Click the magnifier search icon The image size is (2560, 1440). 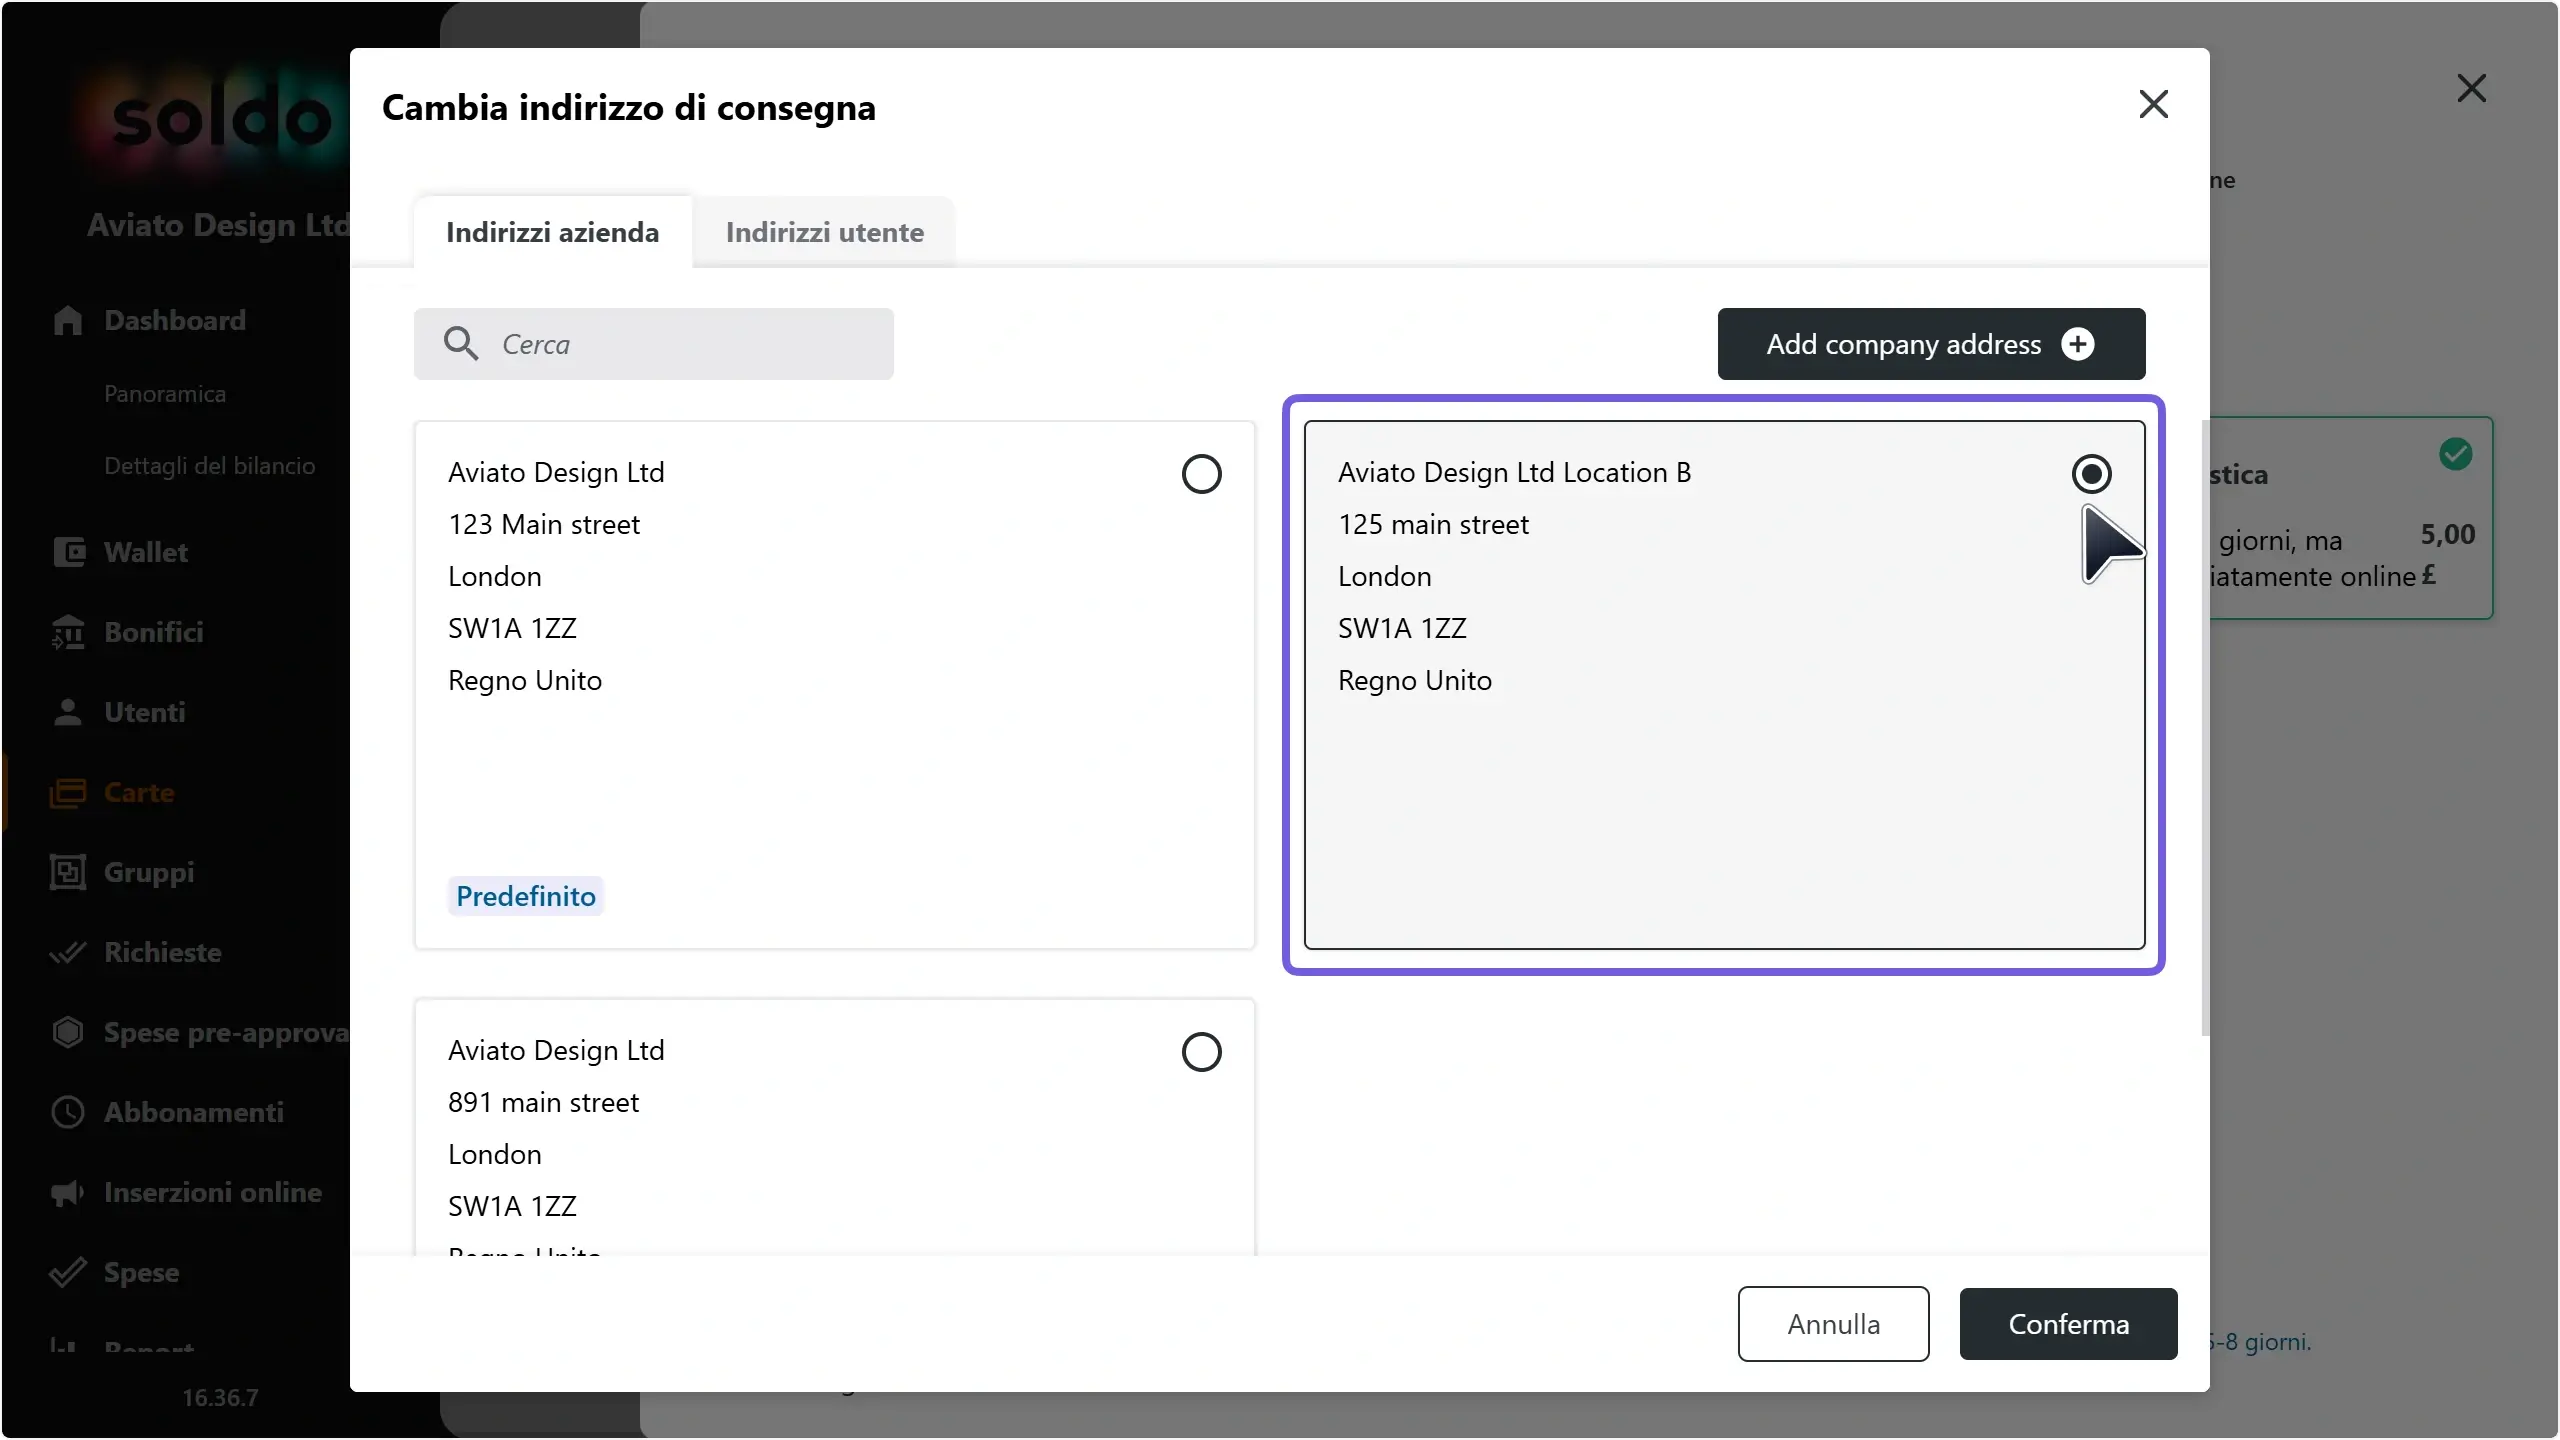point(461,343)
